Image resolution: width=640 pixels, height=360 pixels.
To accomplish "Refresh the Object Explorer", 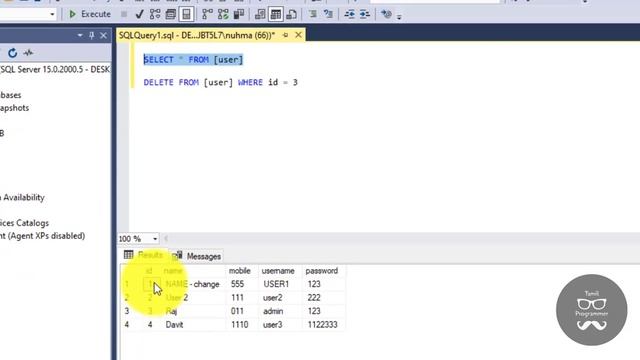I will [x=13, y=53].
